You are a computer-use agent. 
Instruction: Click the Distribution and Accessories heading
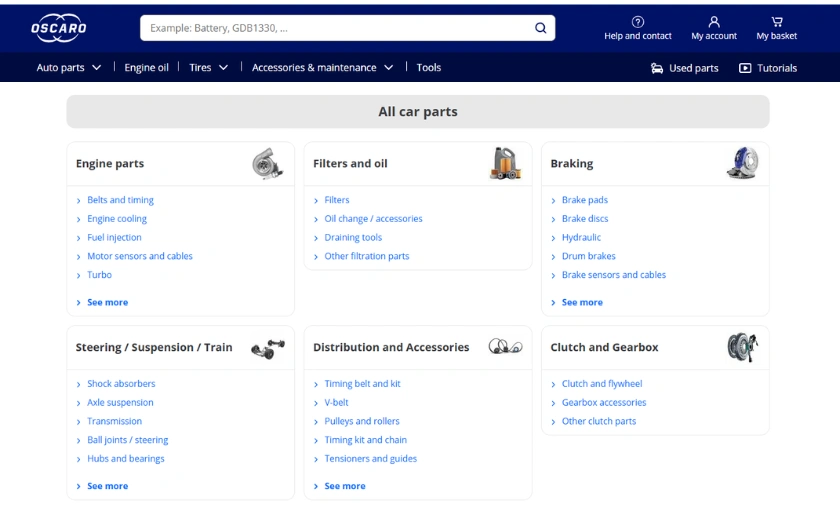click(391, 347)
